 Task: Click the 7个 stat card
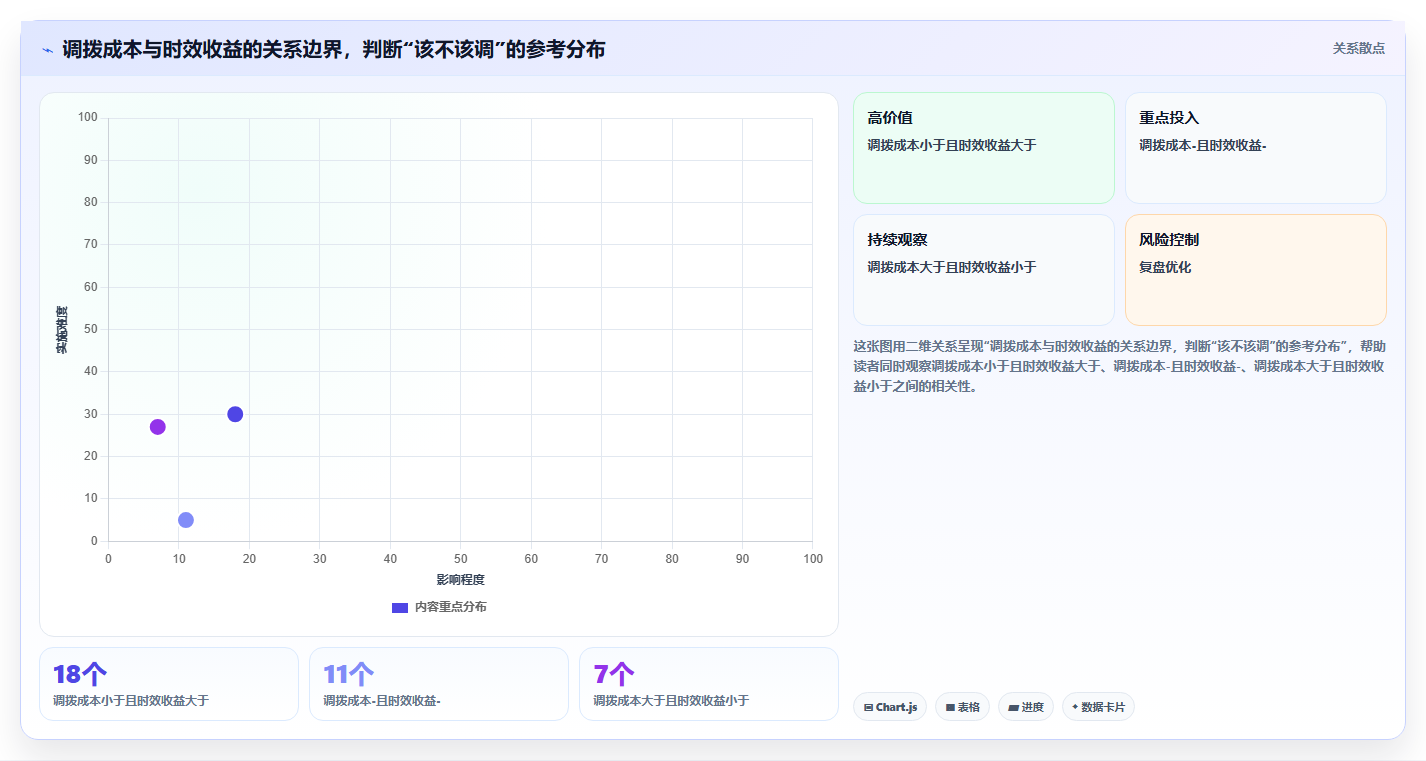[x=709, y=684]
